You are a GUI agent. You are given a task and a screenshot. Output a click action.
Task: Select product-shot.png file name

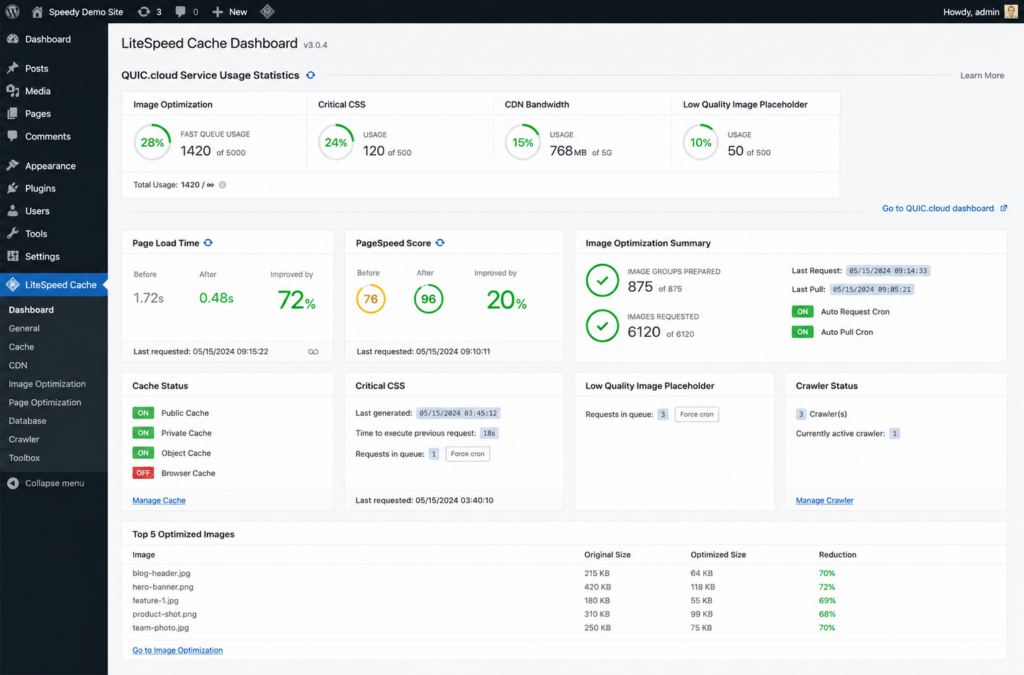165,614
